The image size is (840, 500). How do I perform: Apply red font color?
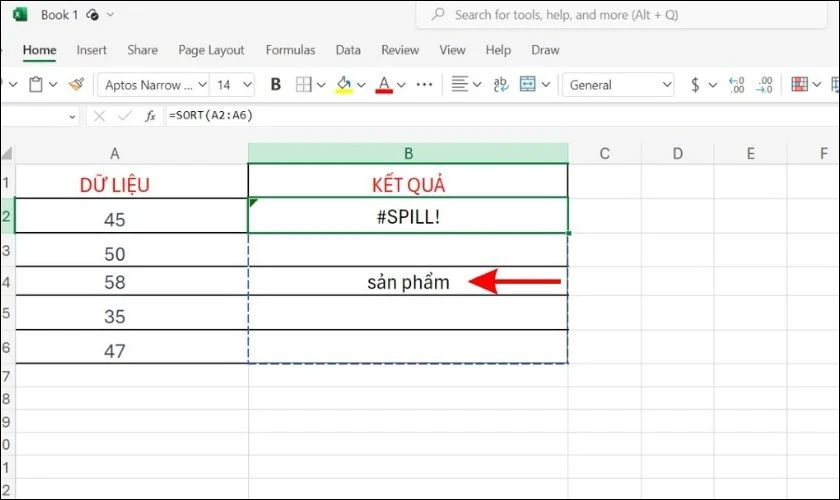click(384, 84)
